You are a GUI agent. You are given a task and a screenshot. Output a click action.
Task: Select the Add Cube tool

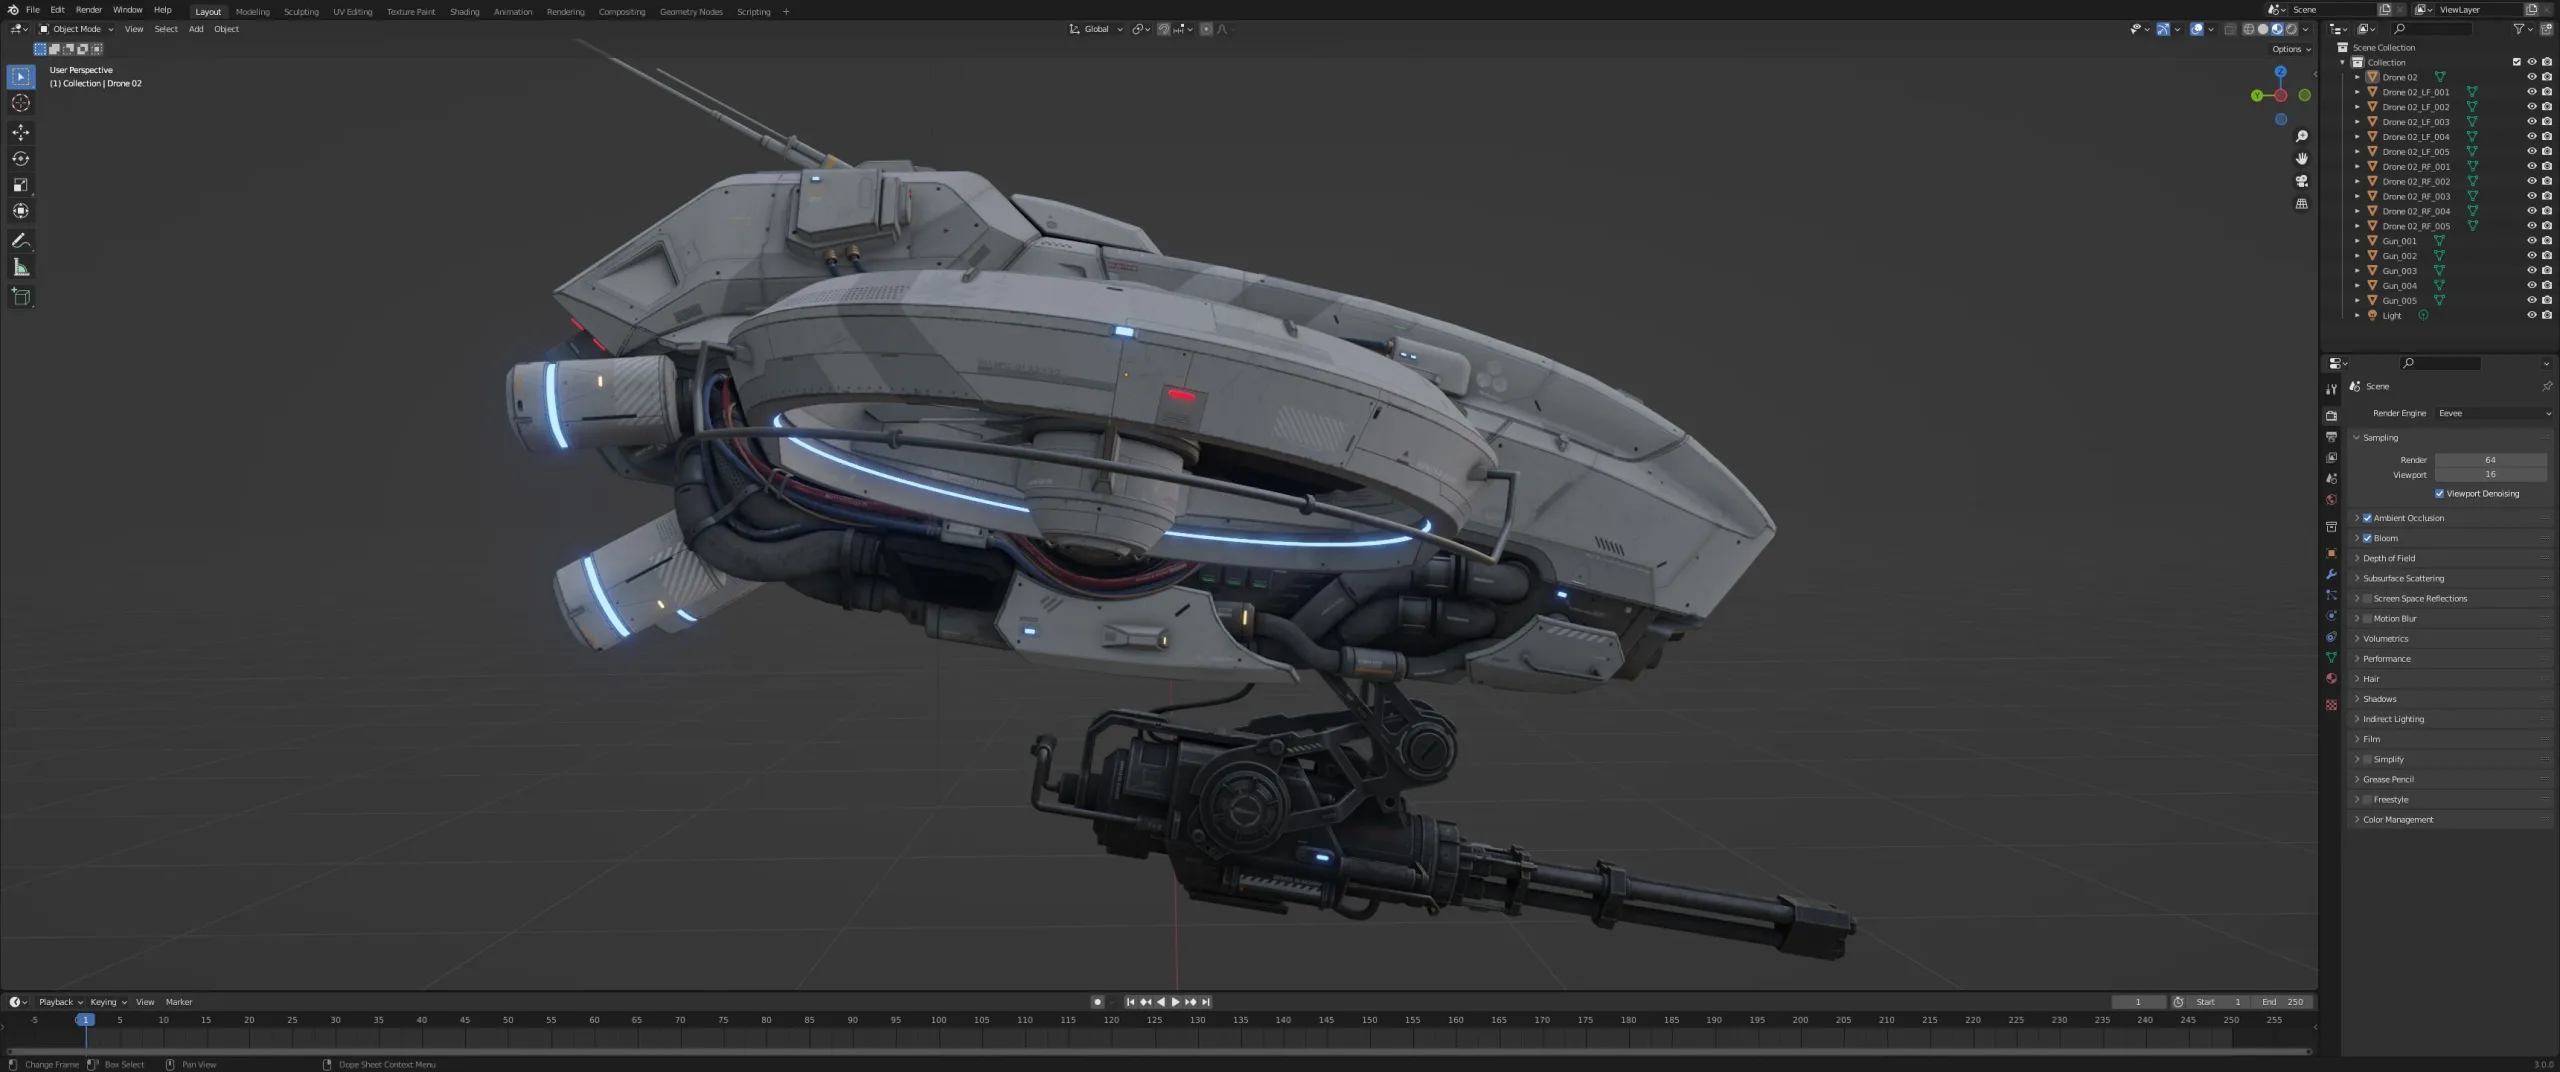click(x=20, y=296)
